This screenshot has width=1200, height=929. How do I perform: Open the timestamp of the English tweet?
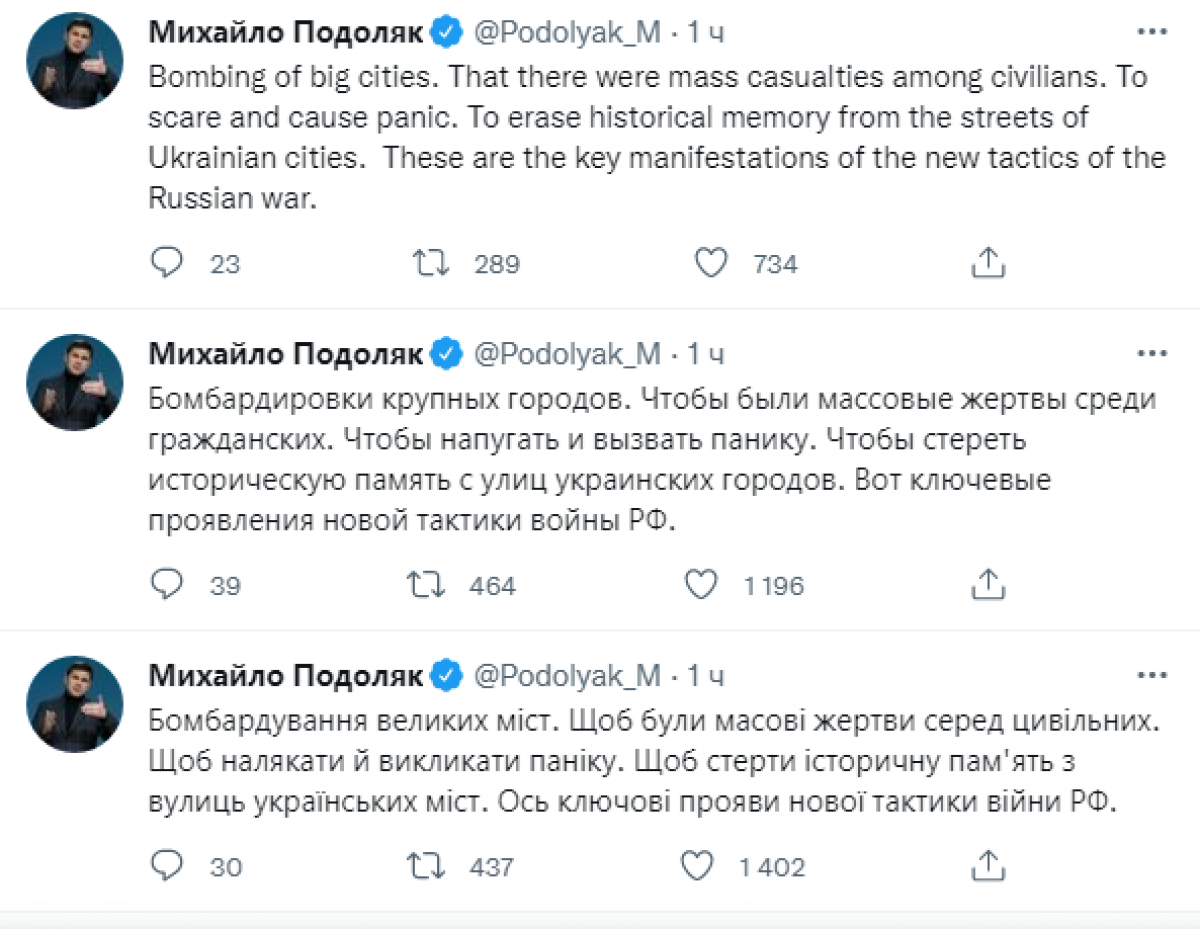coord(706,30)
